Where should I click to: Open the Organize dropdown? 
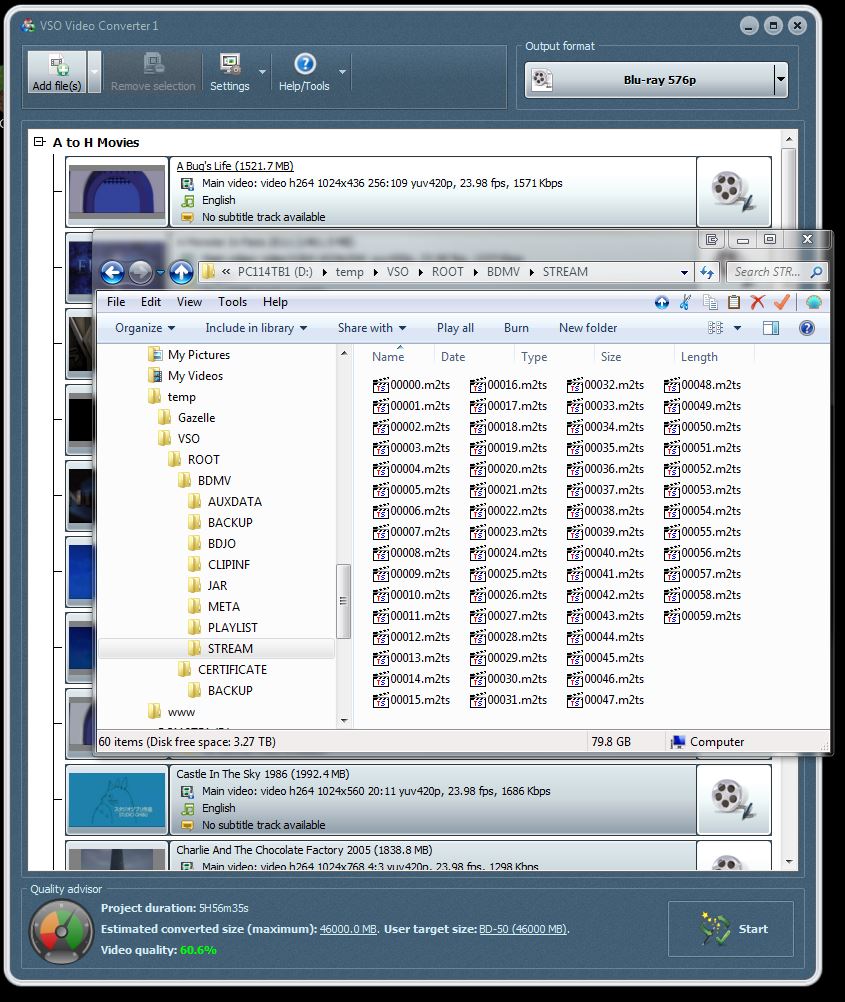pyautogui.click(x=144, y=328)
